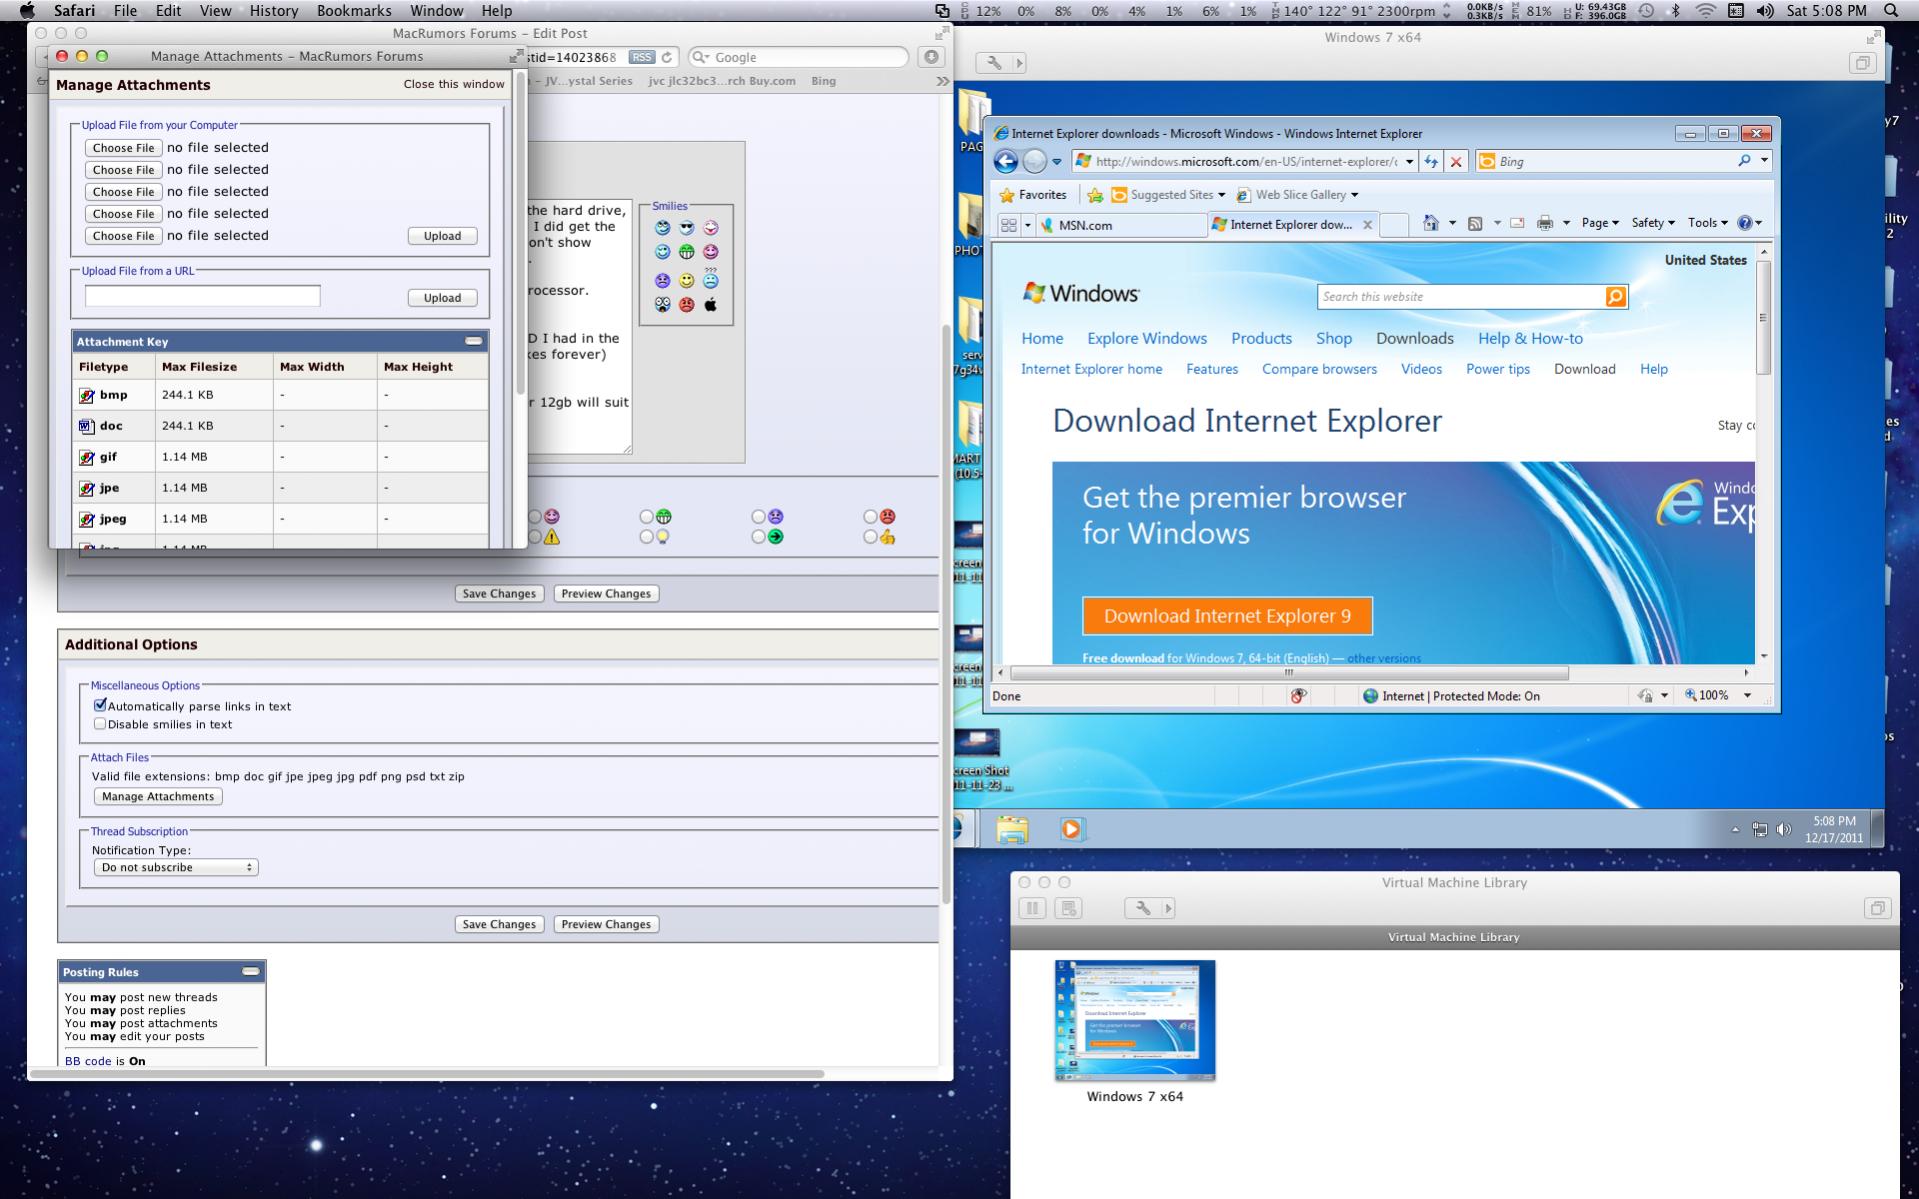Click Download Internet Explorer 9 button
This screenshot has height=1199, width=1919.
point(1227,616)
